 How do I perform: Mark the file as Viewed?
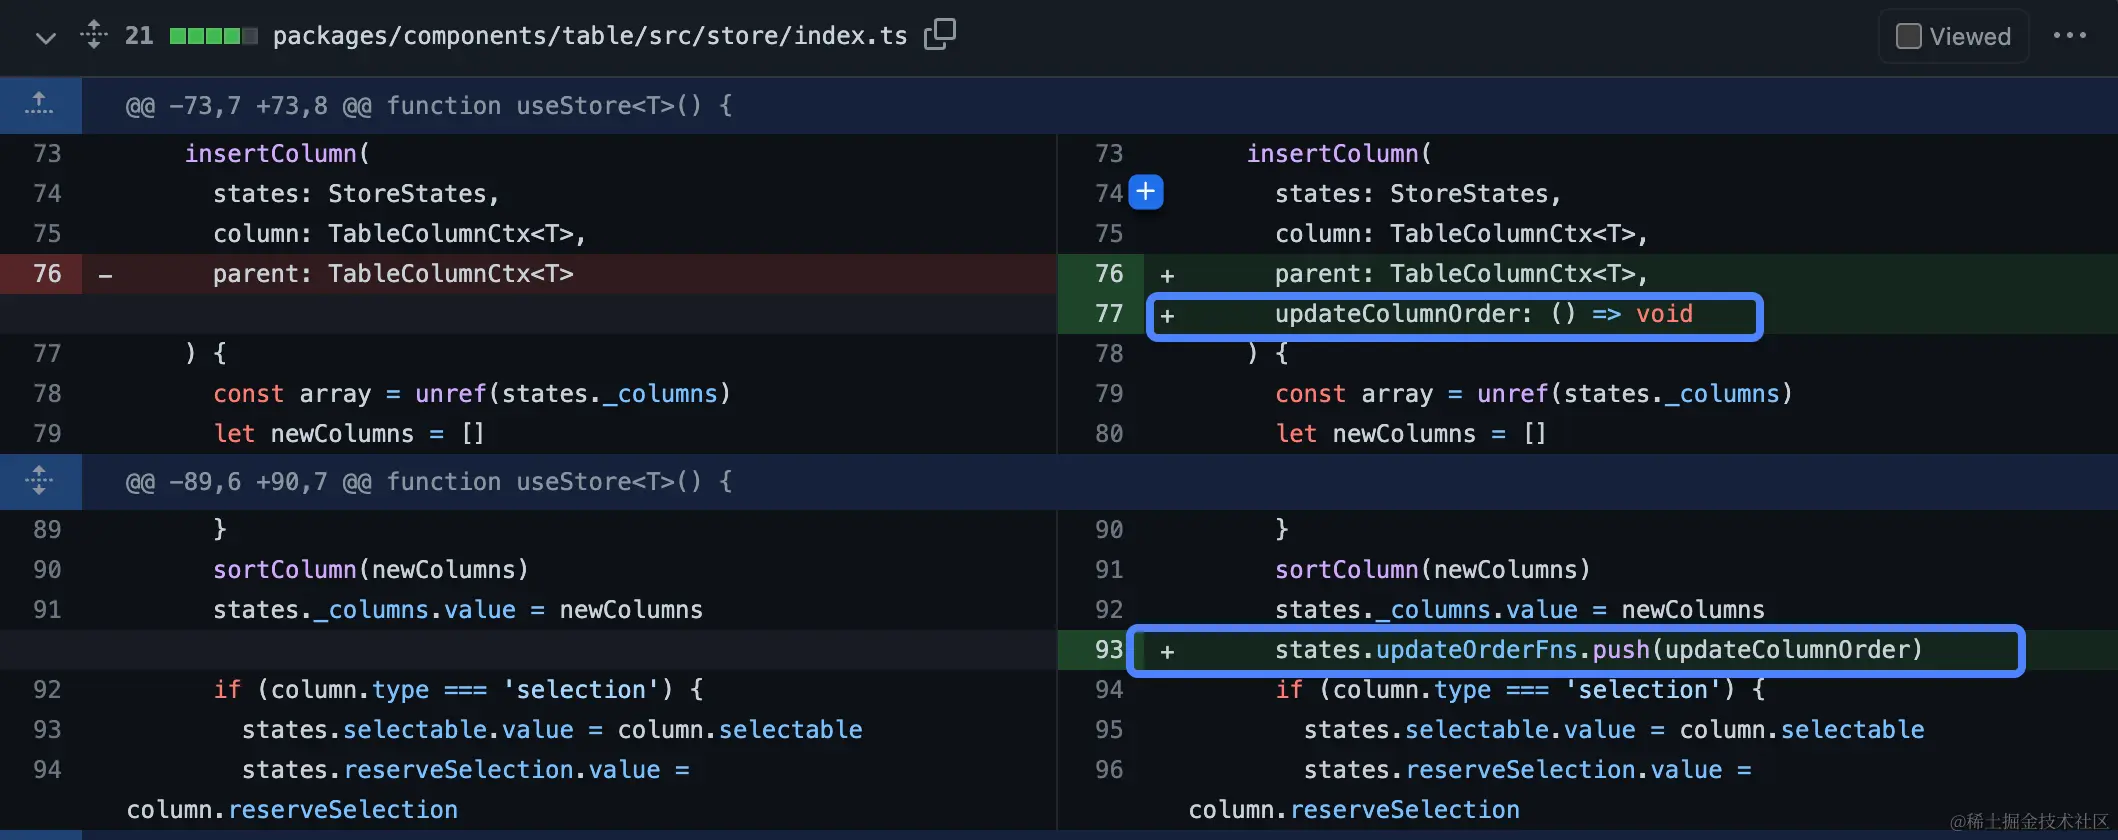(1909, 37)
